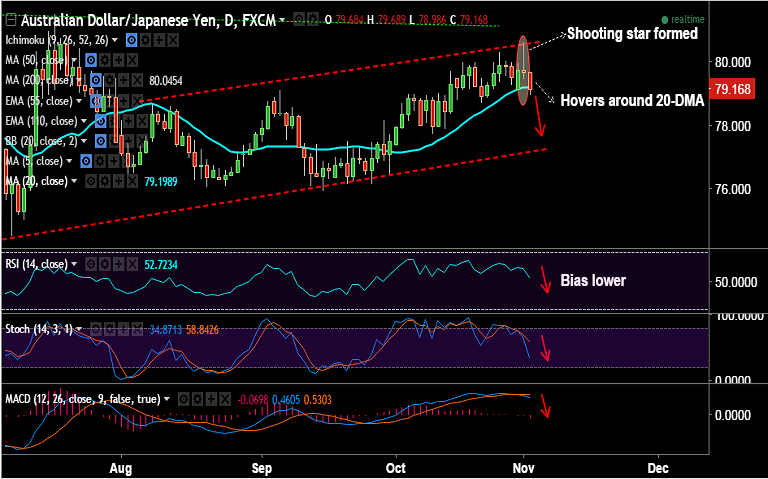Screen dimensions: 768x479
Task: Click the green realtime status indicator
Action: pos(683,20)
